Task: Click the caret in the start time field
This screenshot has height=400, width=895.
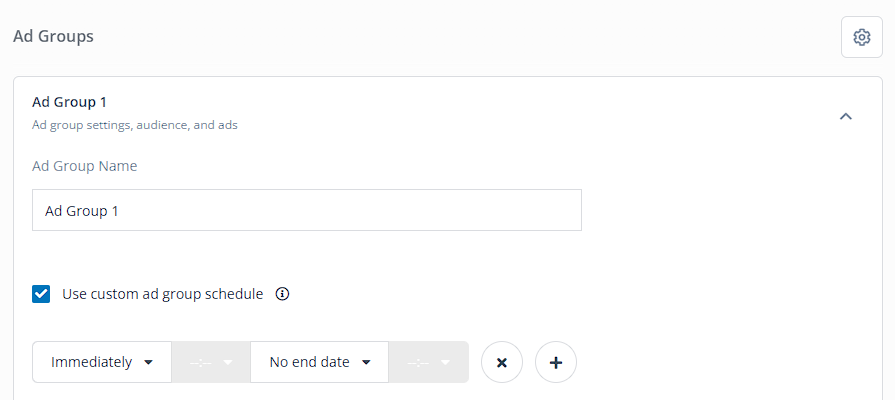Action: point(228,362)
